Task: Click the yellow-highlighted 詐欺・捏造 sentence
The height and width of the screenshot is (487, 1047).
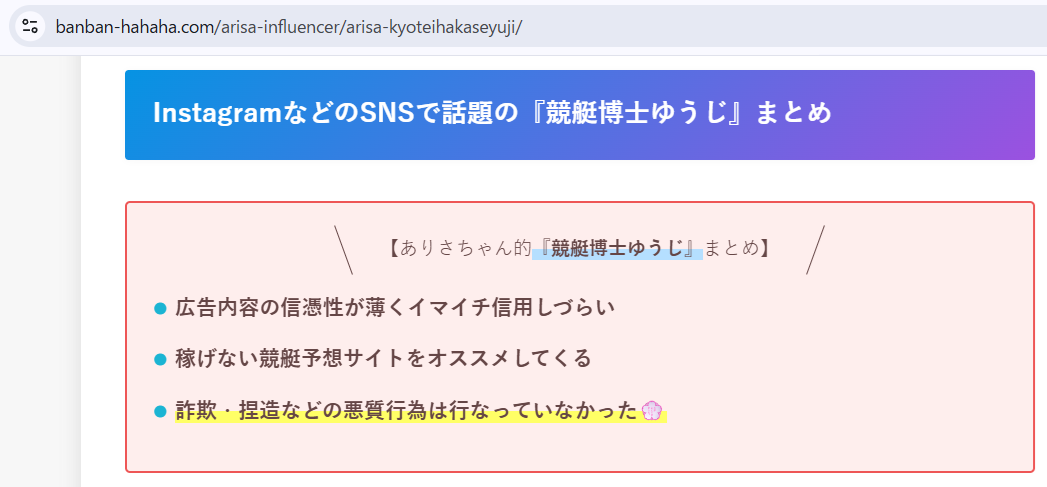Action: (406, 410)
